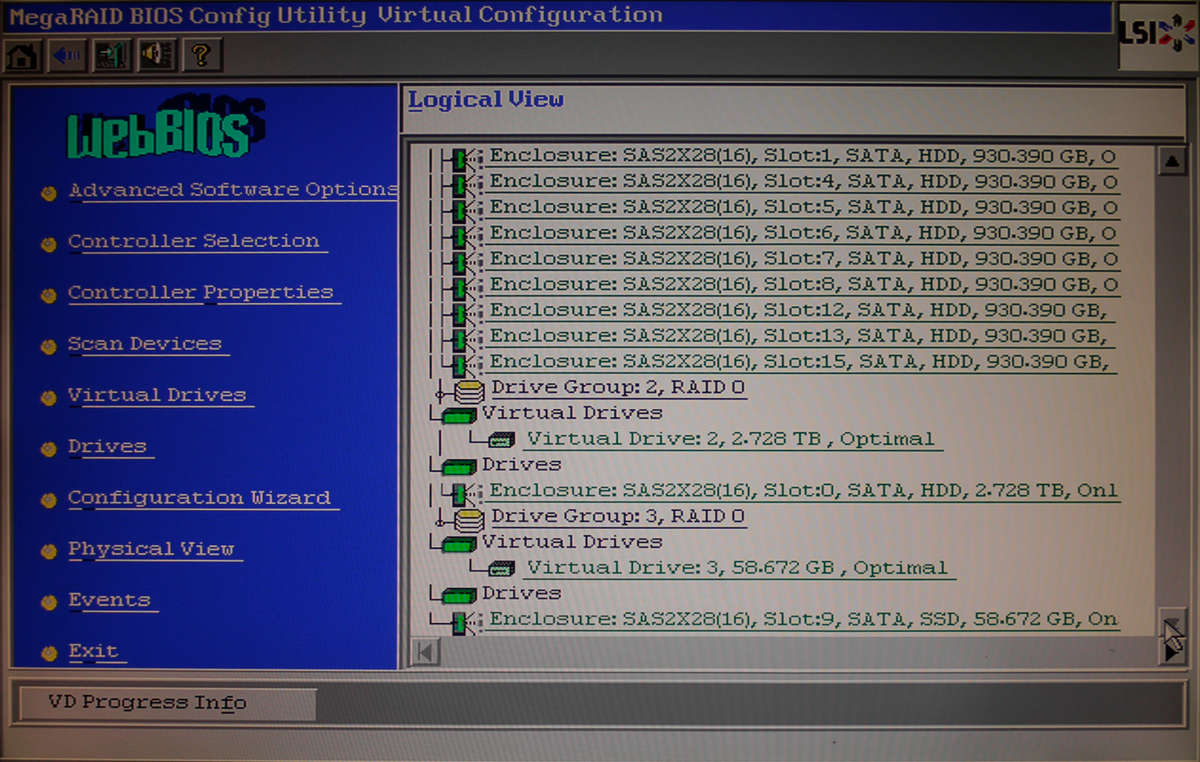This screenshot has height=762, width=1200.
Task: Switch to Physical View
Action: click(x=153, y=549)
